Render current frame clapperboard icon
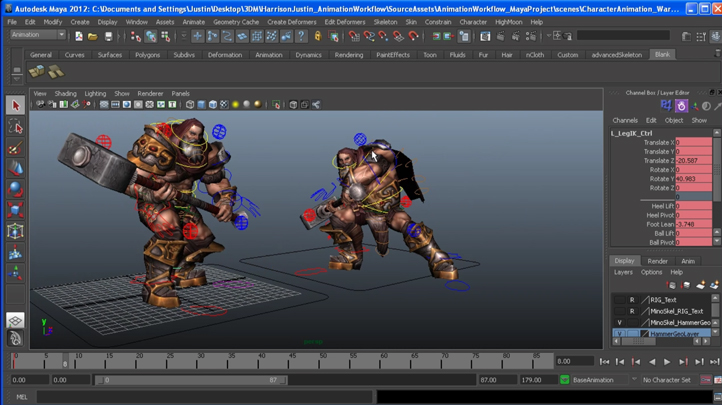The height and width of the screenshot is (405, 722). (x=501, y=36)
